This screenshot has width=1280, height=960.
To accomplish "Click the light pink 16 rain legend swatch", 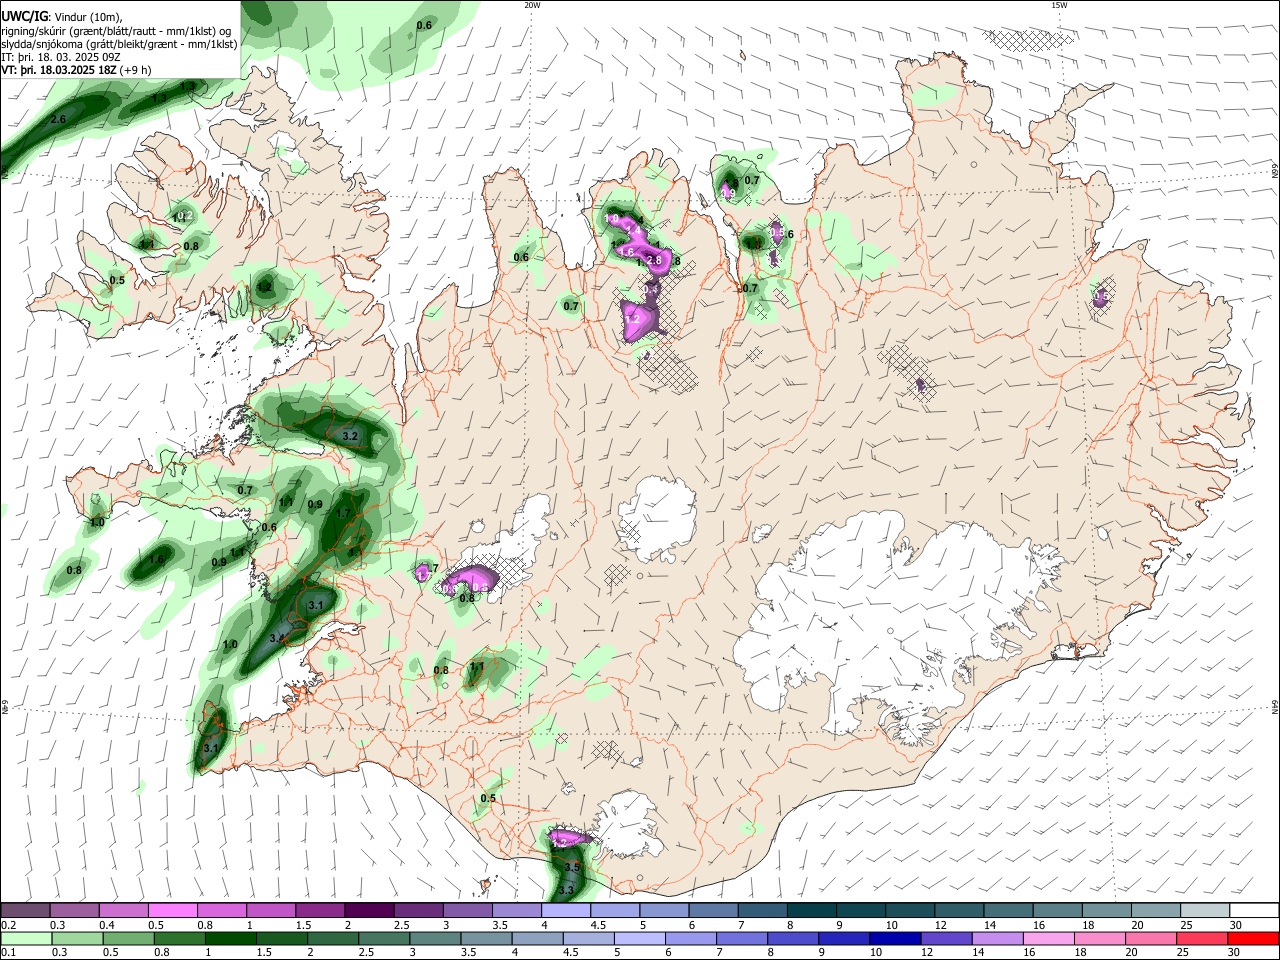I will coord(1049,938).
